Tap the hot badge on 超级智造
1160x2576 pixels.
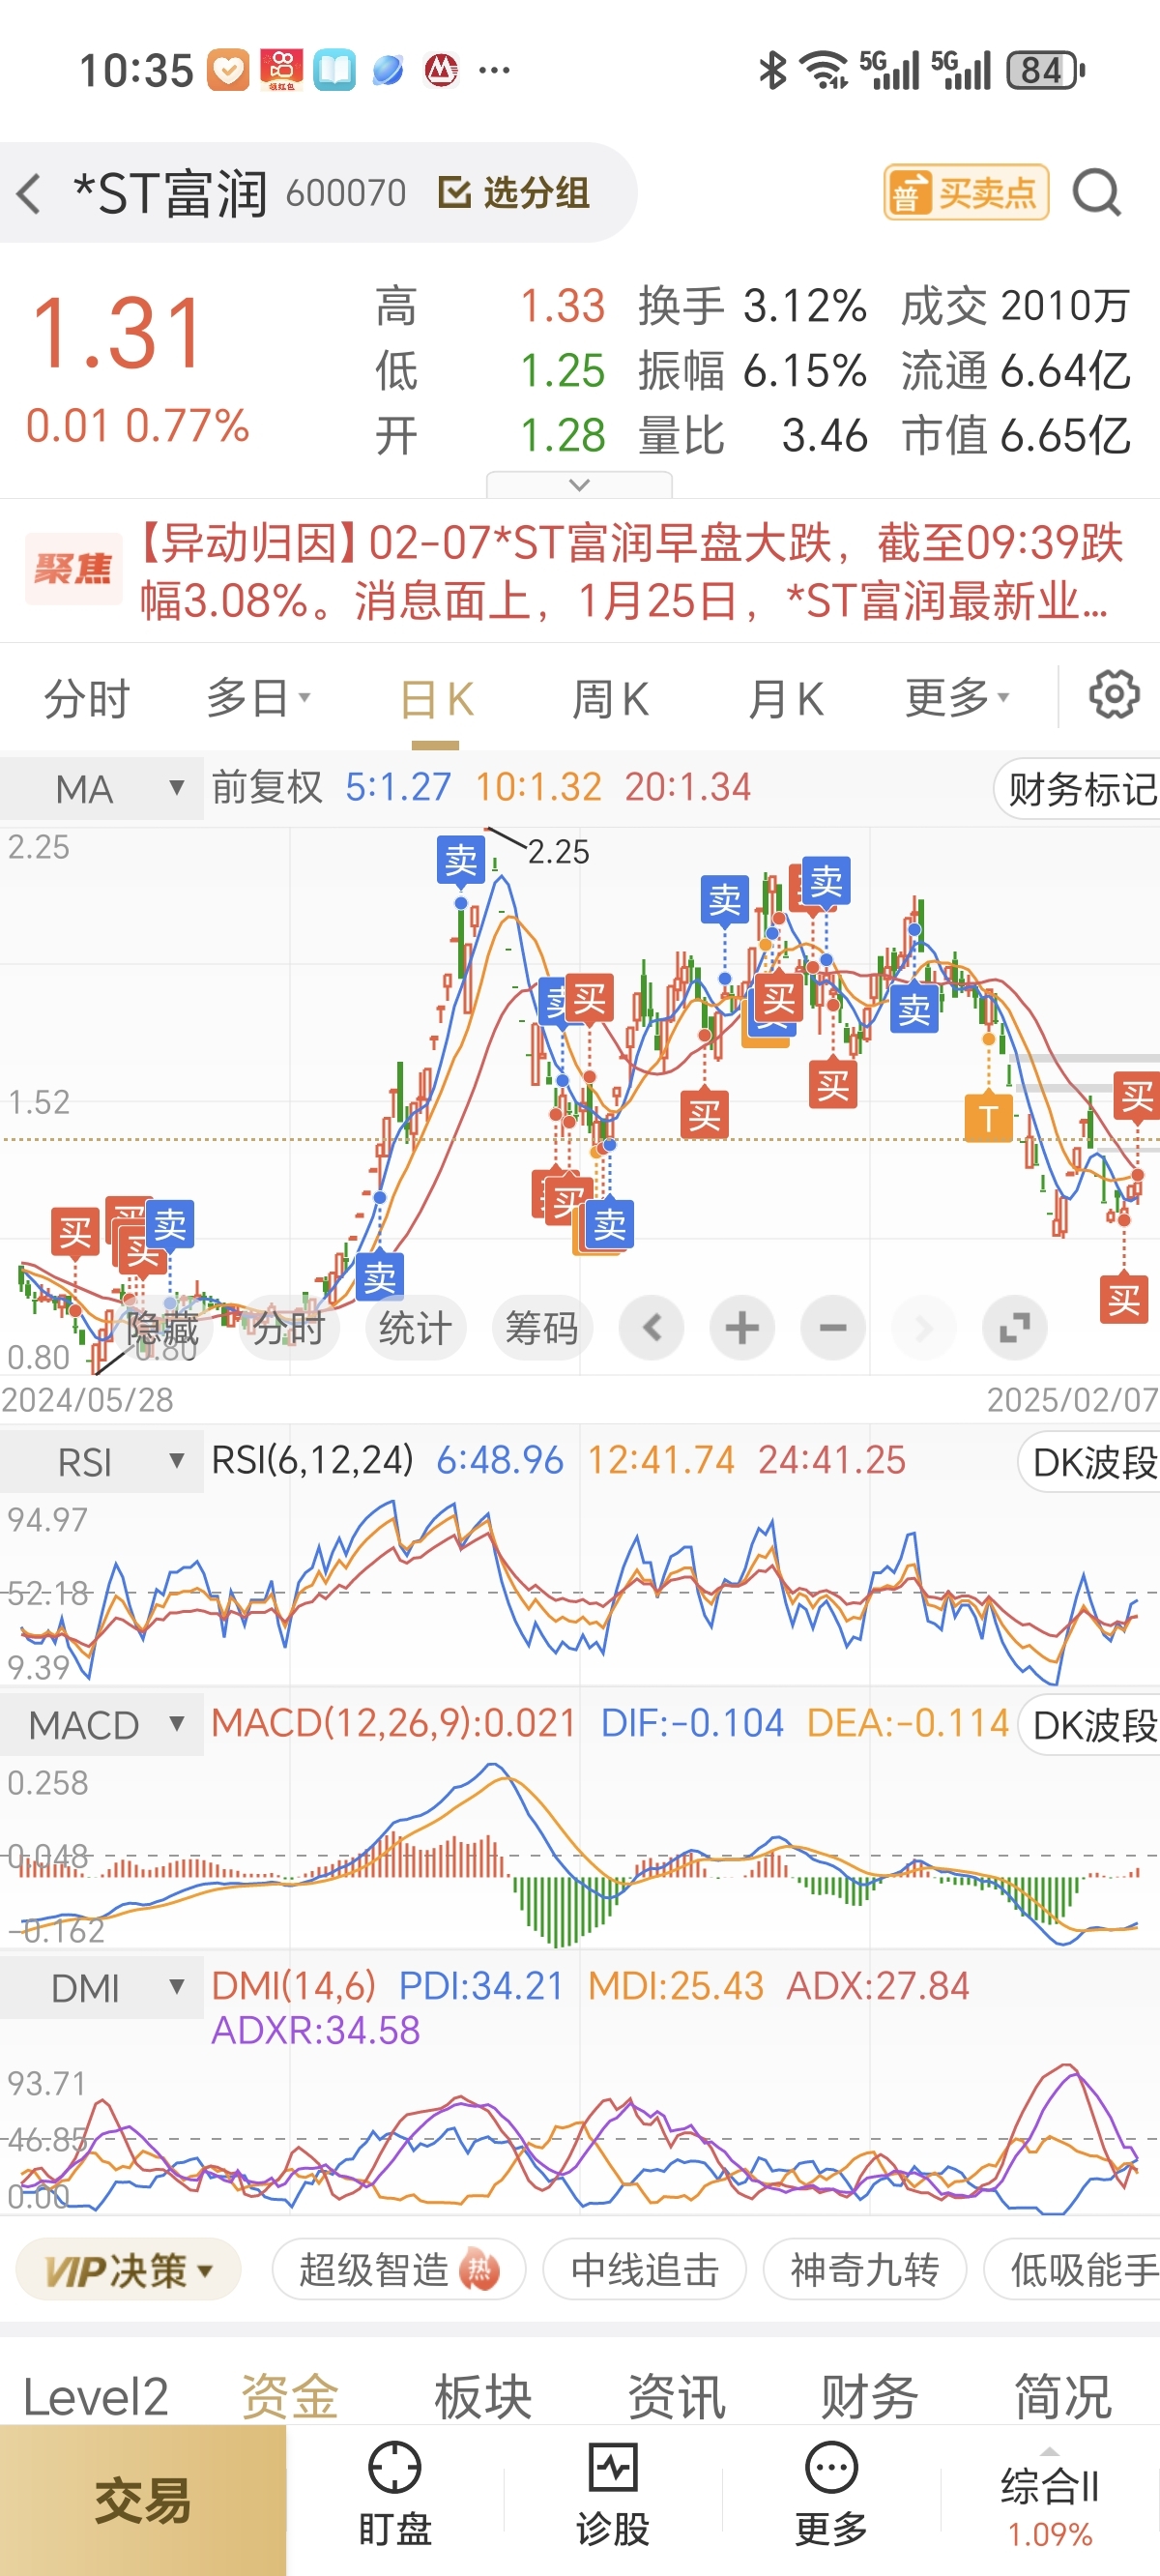point(479,2271)
